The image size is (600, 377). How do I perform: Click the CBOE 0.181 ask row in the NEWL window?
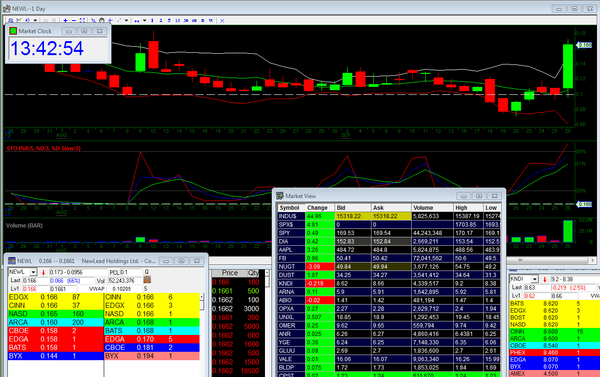click(152, 348)
